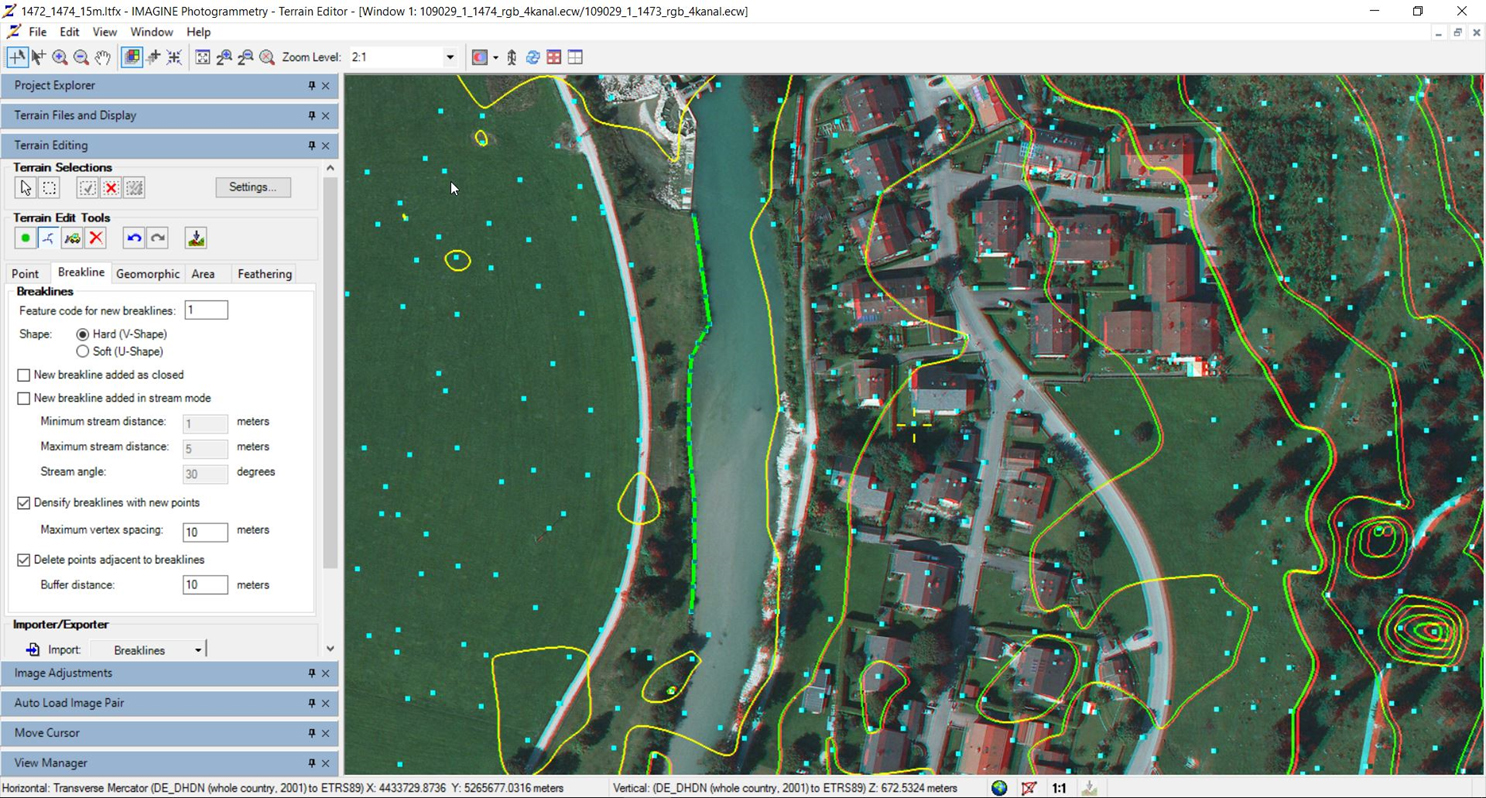
Task: Open the Window menu
Action: pyautogui.click(x=152, y=32)
